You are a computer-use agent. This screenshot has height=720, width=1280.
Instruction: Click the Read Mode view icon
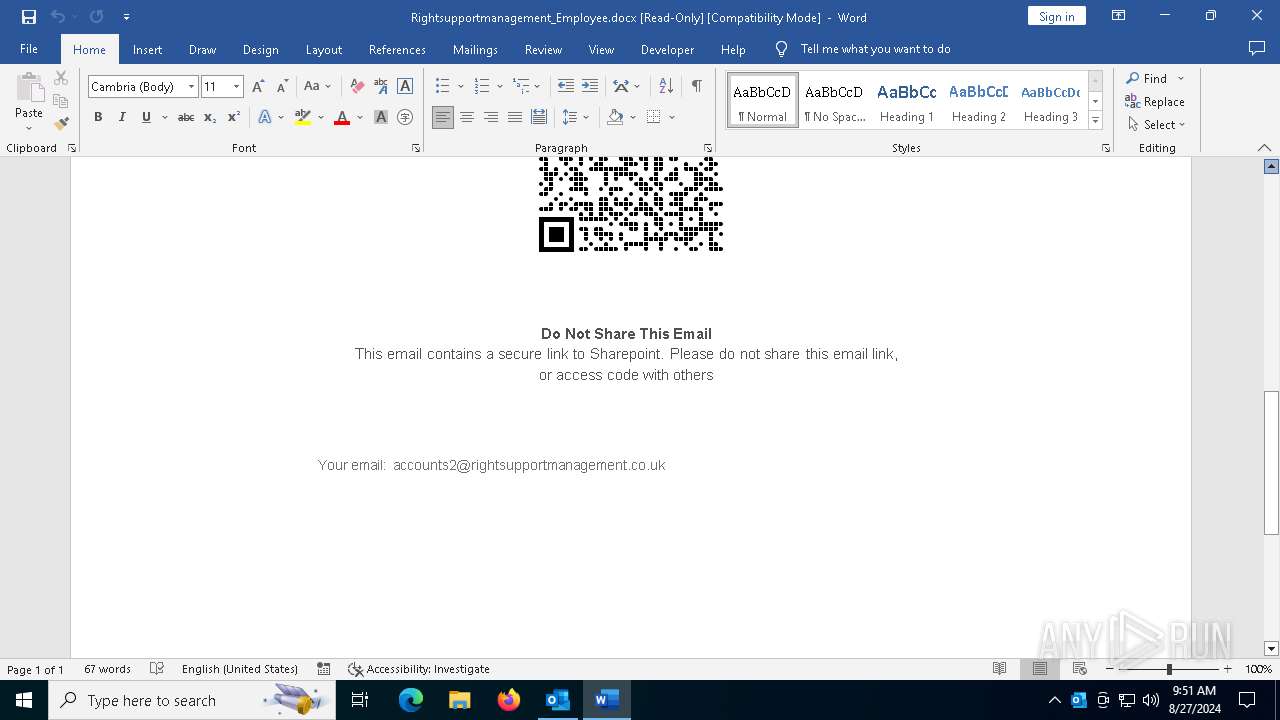[999, 669]
